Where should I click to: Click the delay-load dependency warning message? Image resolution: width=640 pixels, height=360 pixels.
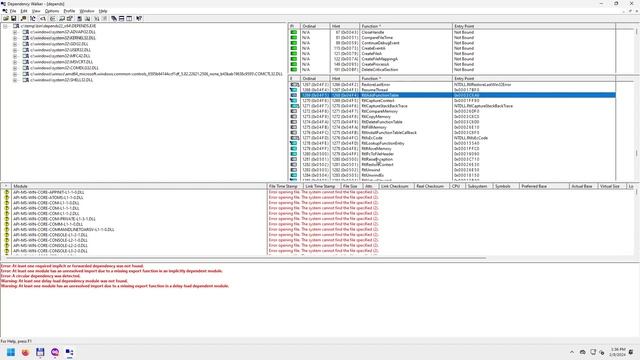click(64, 281)
